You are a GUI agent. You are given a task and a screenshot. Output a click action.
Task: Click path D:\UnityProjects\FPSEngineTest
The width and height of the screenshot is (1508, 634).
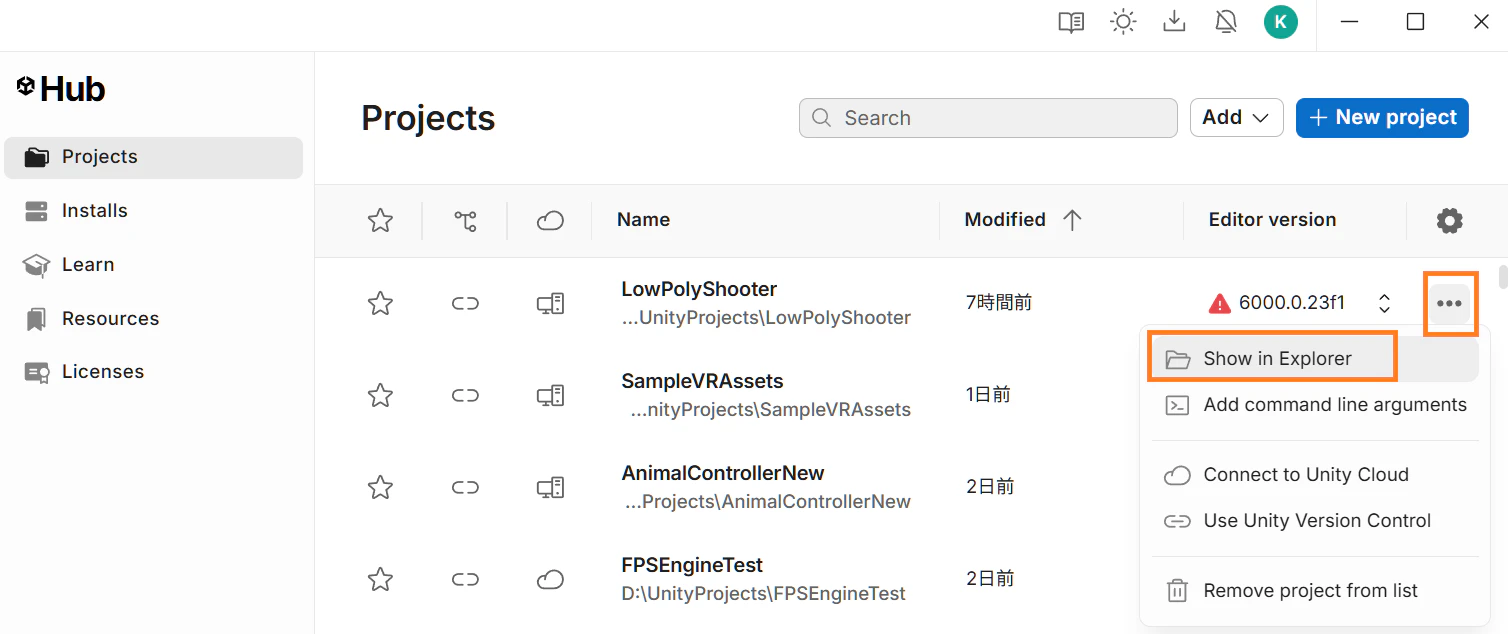tap(763, 593)
